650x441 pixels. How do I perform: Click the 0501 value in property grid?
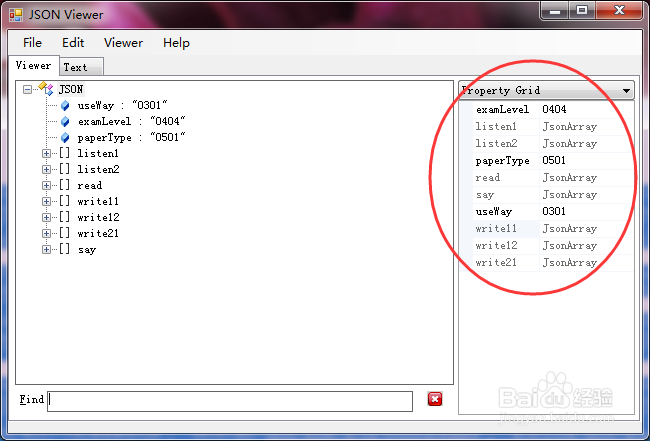tap(554, 160)
